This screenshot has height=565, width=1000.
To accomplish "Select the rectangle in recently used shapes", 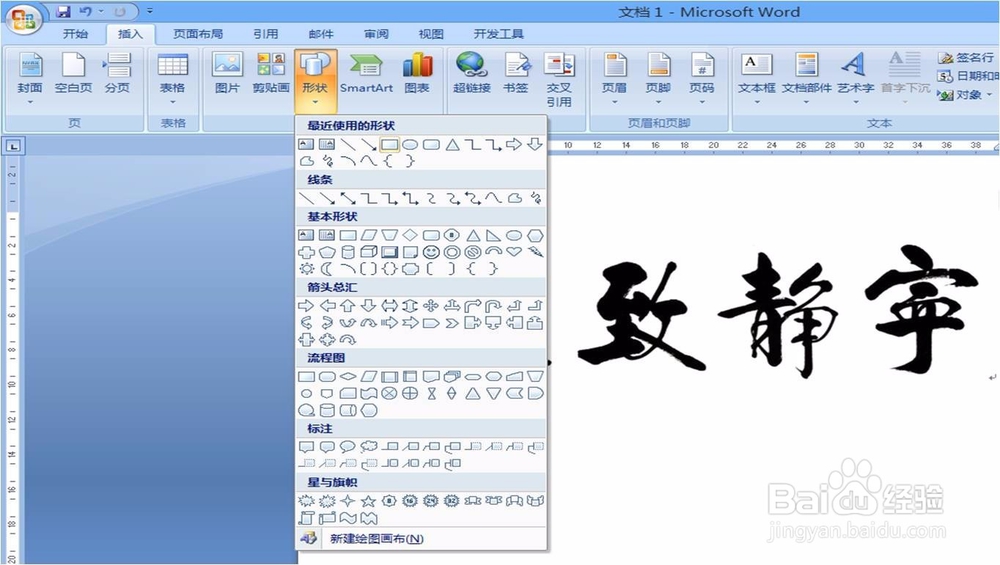I will (x=390, y=145).
